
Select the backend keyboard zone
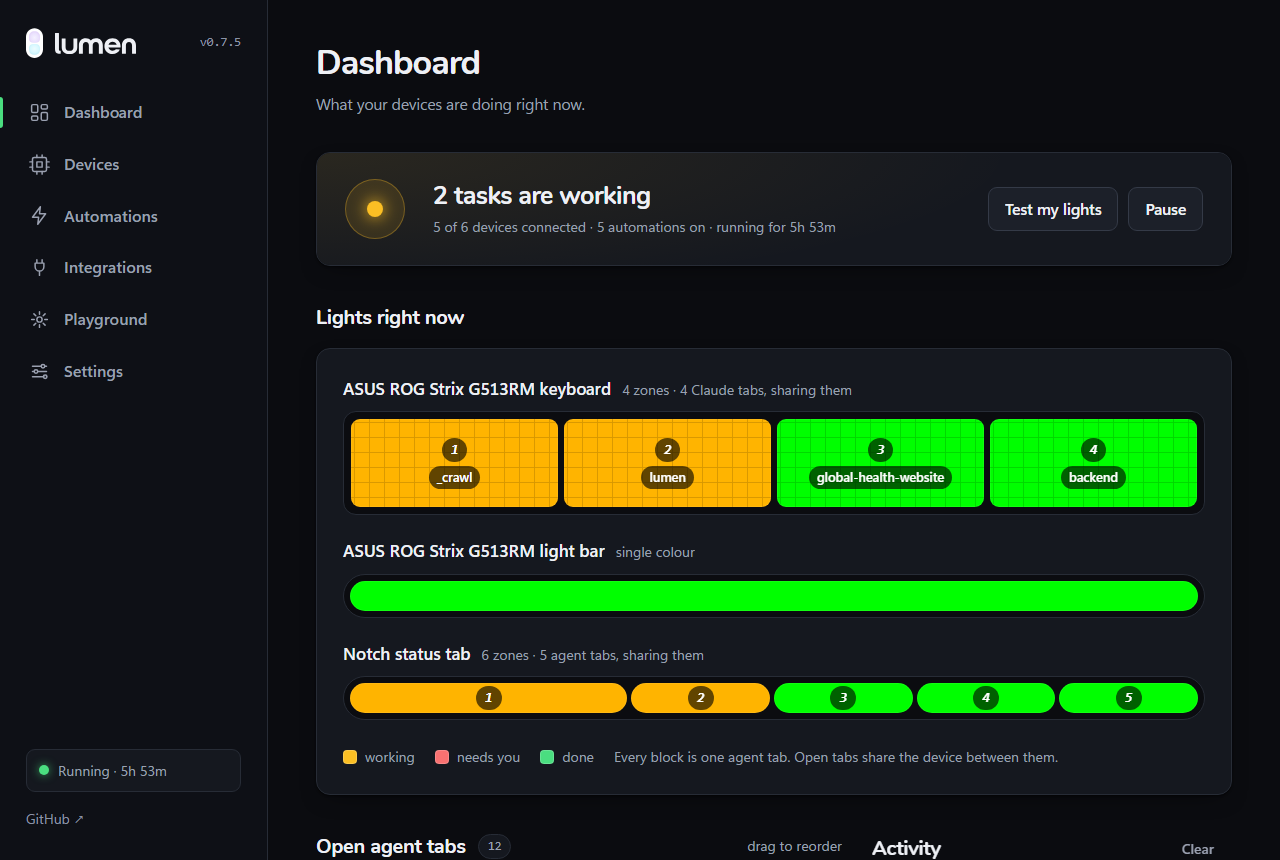point(1093,463)
